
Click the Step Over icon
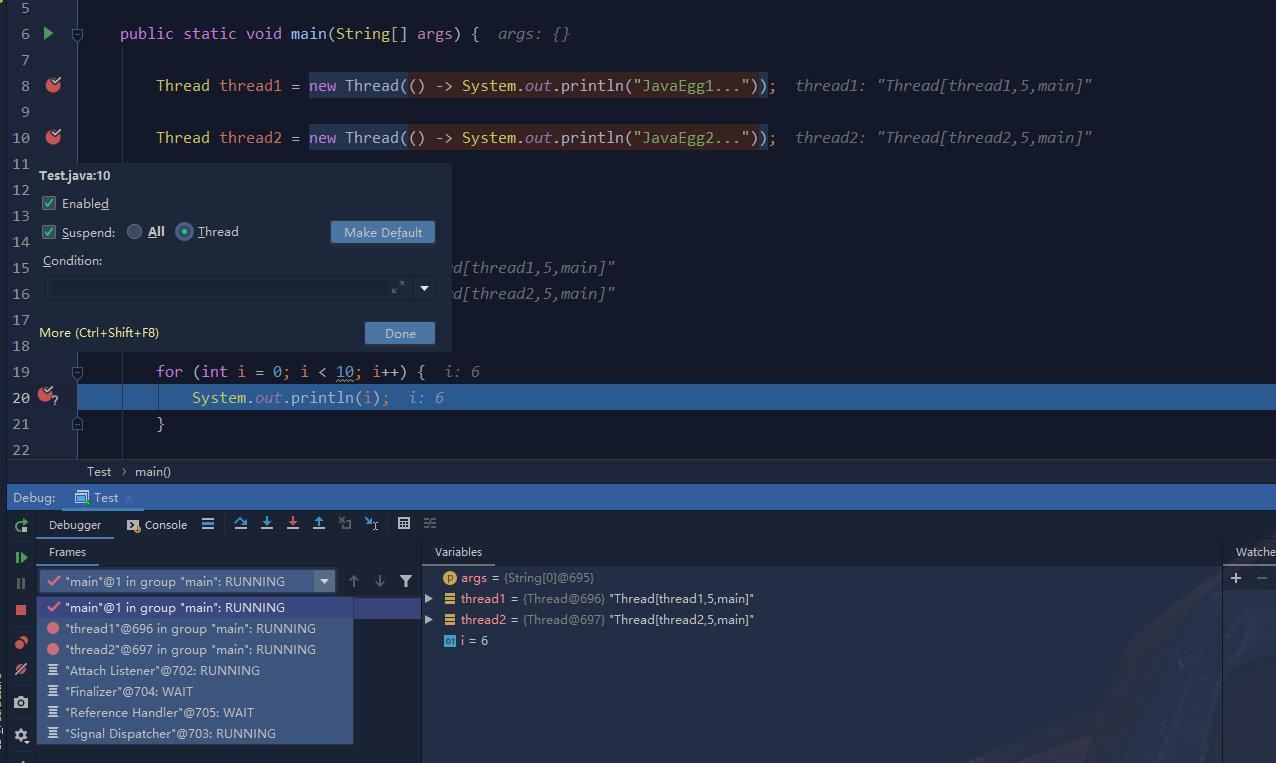click(241, 523)
